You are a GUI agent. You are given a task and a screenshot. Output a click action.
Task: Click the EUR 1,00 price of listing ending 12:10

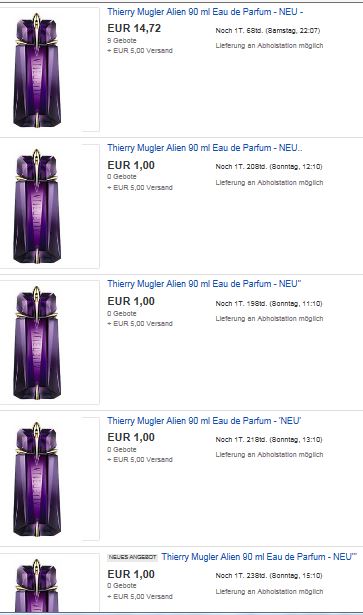click(131, 165)
